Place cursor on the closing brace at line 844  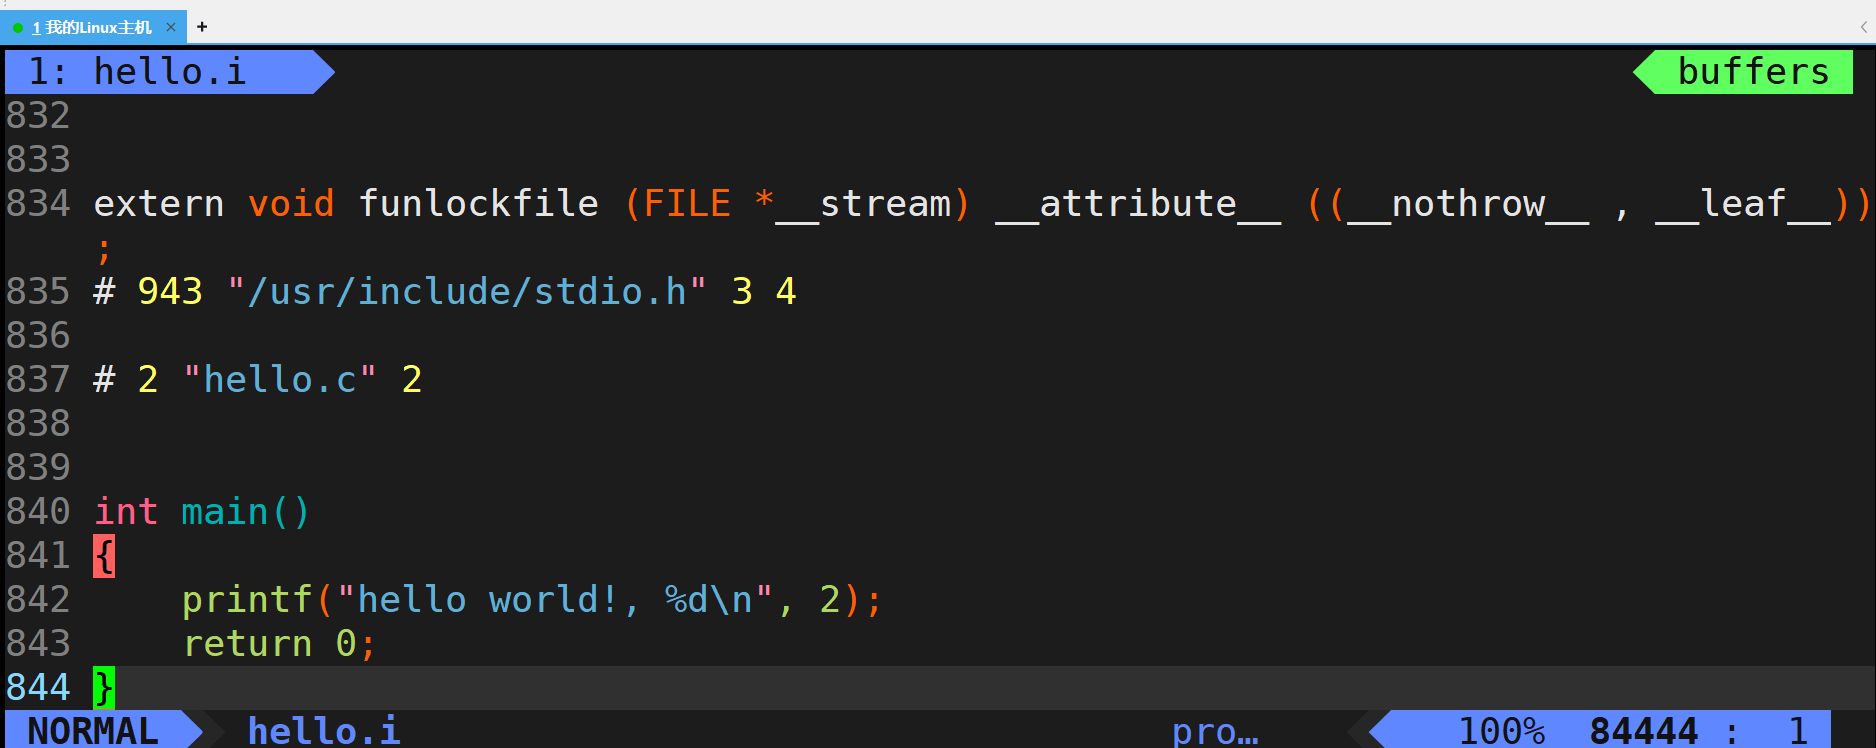[104, 688]
